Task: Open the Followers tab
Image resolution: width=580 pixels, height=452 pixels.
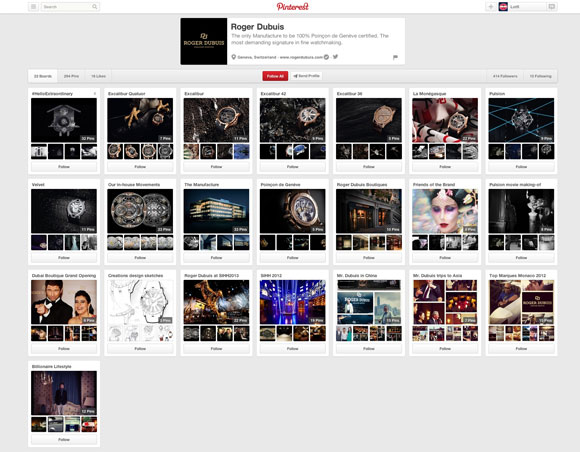Action: (505, 76)
